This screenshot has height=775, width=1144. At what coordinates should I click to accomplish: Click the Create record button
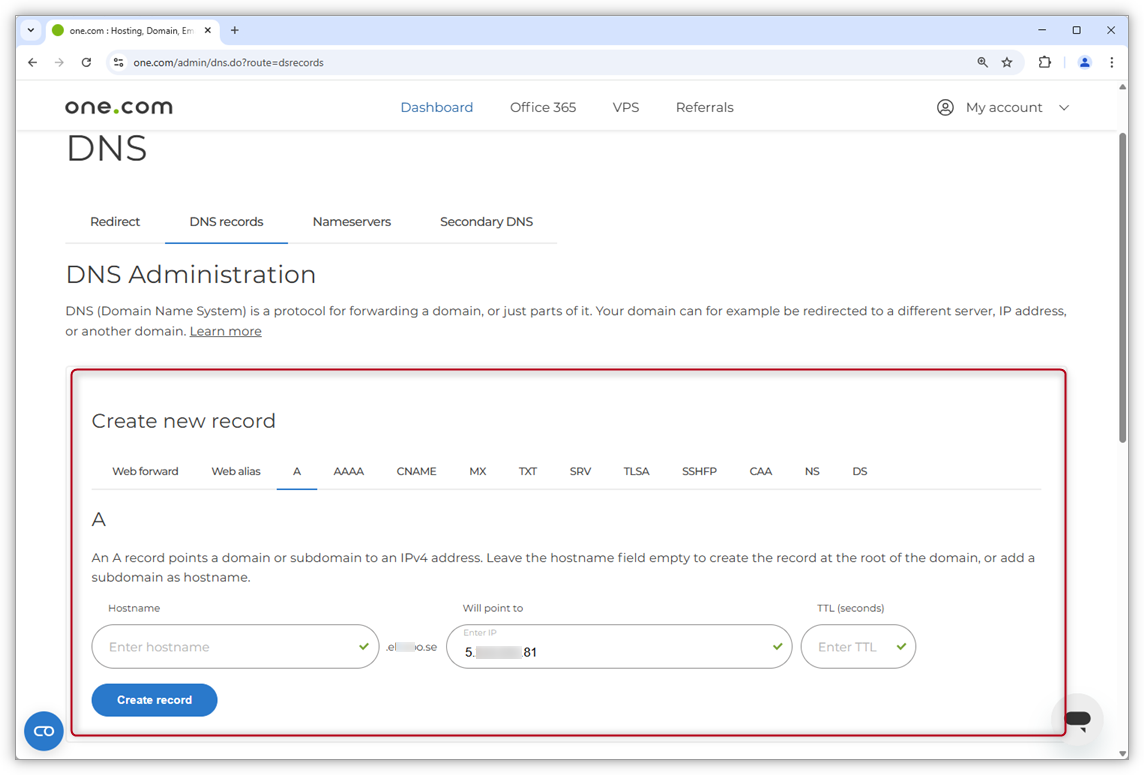(x=154, y=700)
